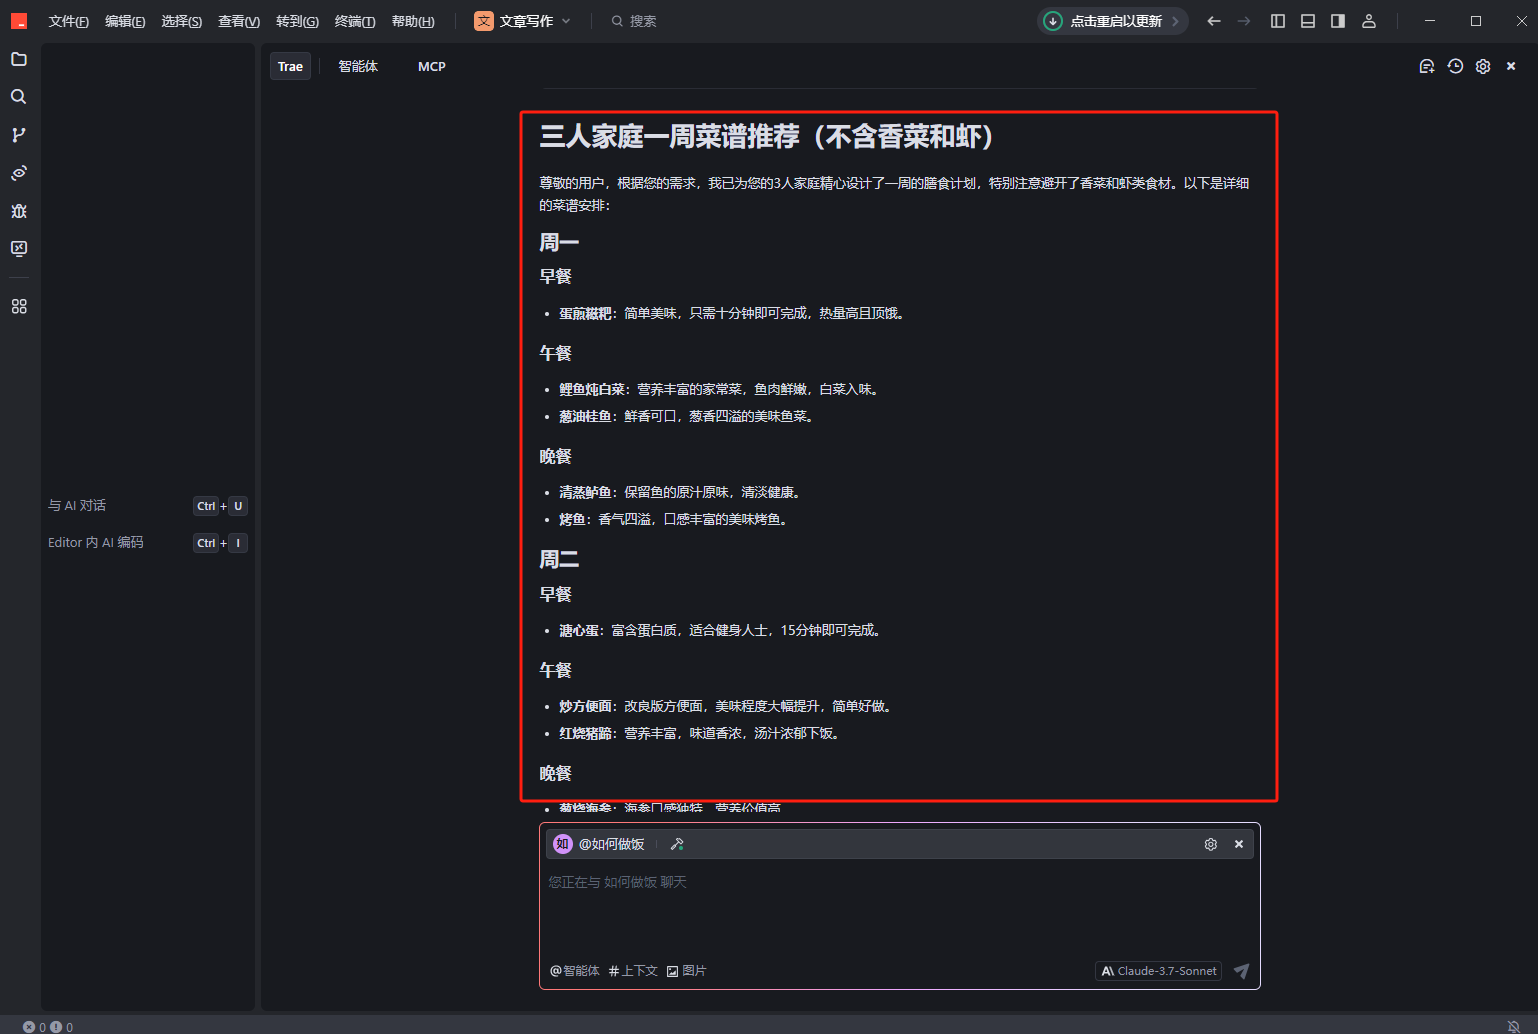Click the chat message input field
Screen dimensions: 1538x1034
point(898,910)
